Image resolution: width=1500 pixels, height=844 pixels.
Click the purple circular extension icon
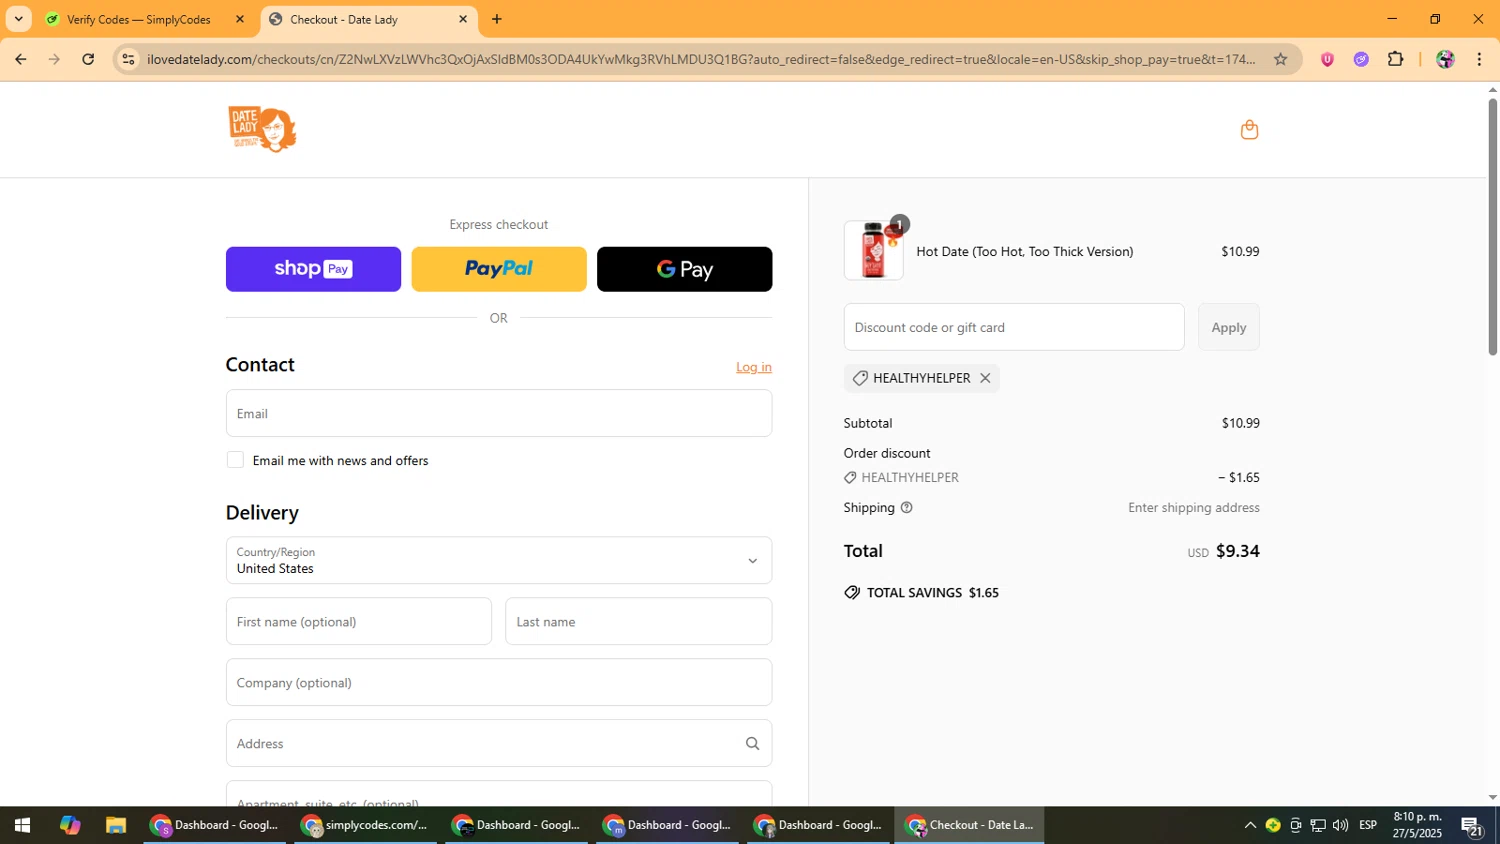1361,59
